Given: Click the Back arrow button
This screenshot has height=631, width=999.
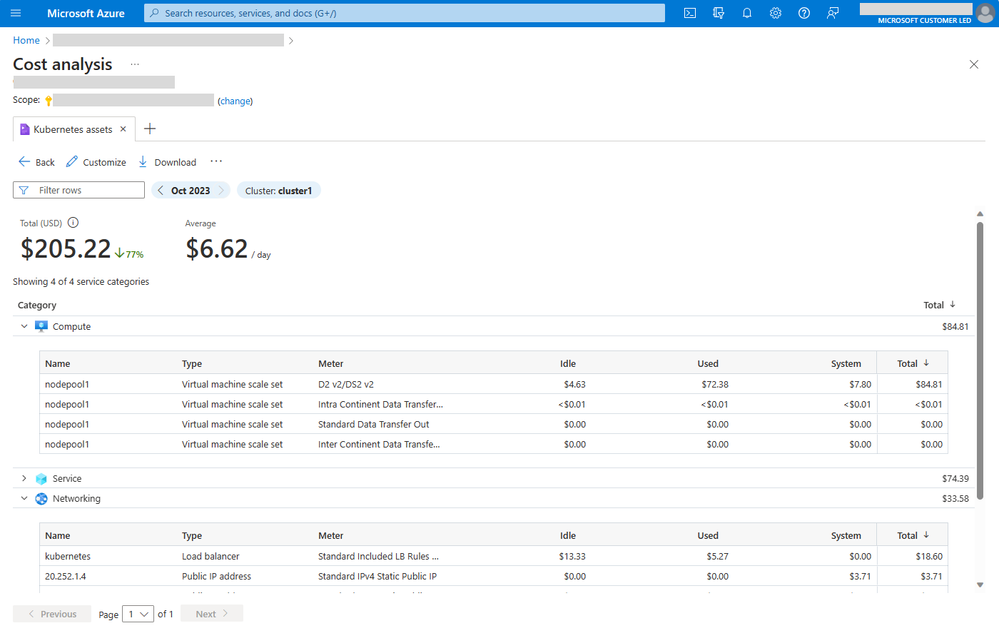Looking at the screenshot, I should [x=36, y=162].
